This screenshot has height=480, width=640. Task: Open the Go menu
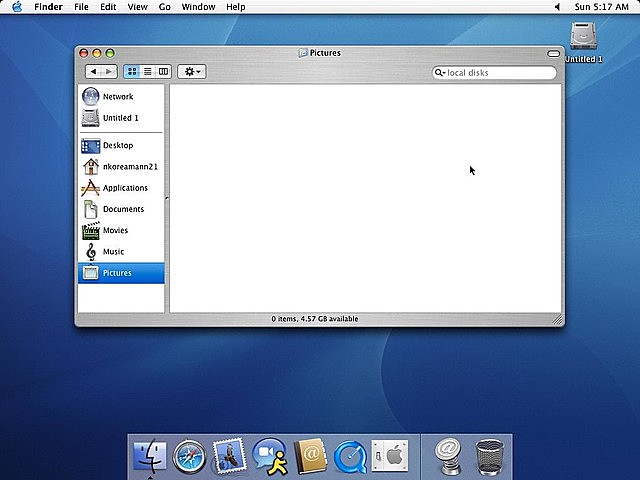click(164, 7)
